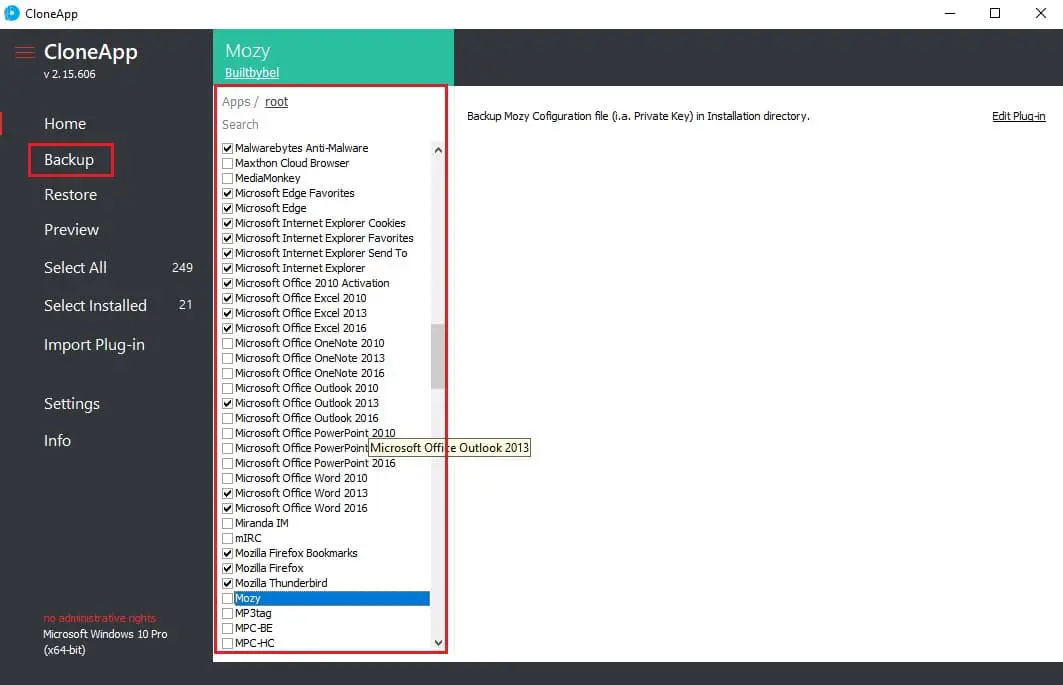This screenshot has width=1063, height=685.
Task: Select the Microsoft Edge row text
Action: point(270,208)
